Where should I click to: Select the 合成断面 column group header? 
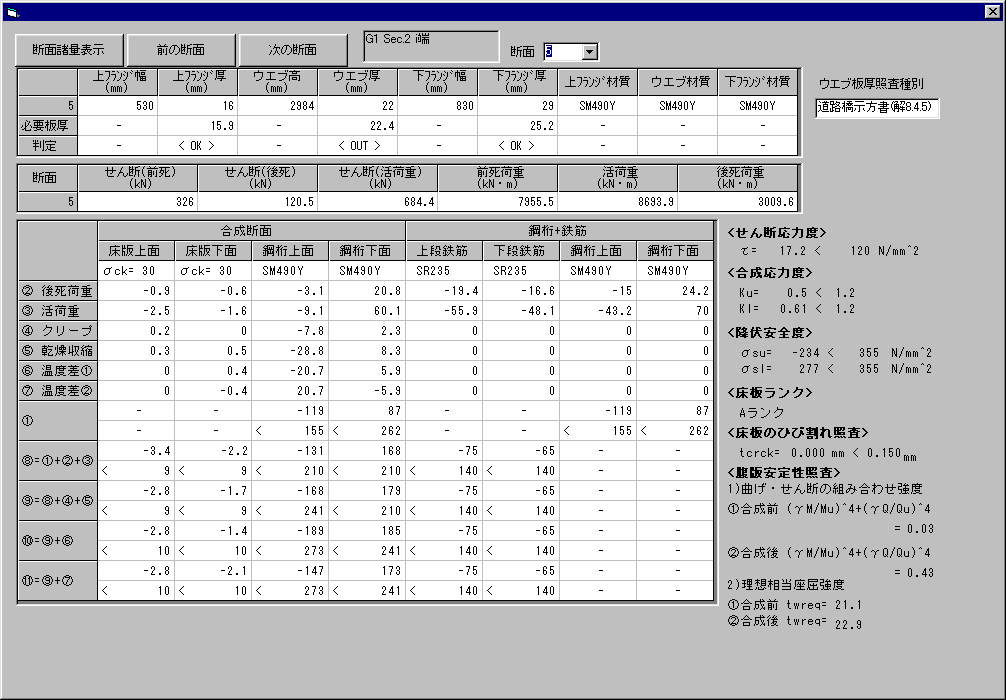click(x=252, y=231)
